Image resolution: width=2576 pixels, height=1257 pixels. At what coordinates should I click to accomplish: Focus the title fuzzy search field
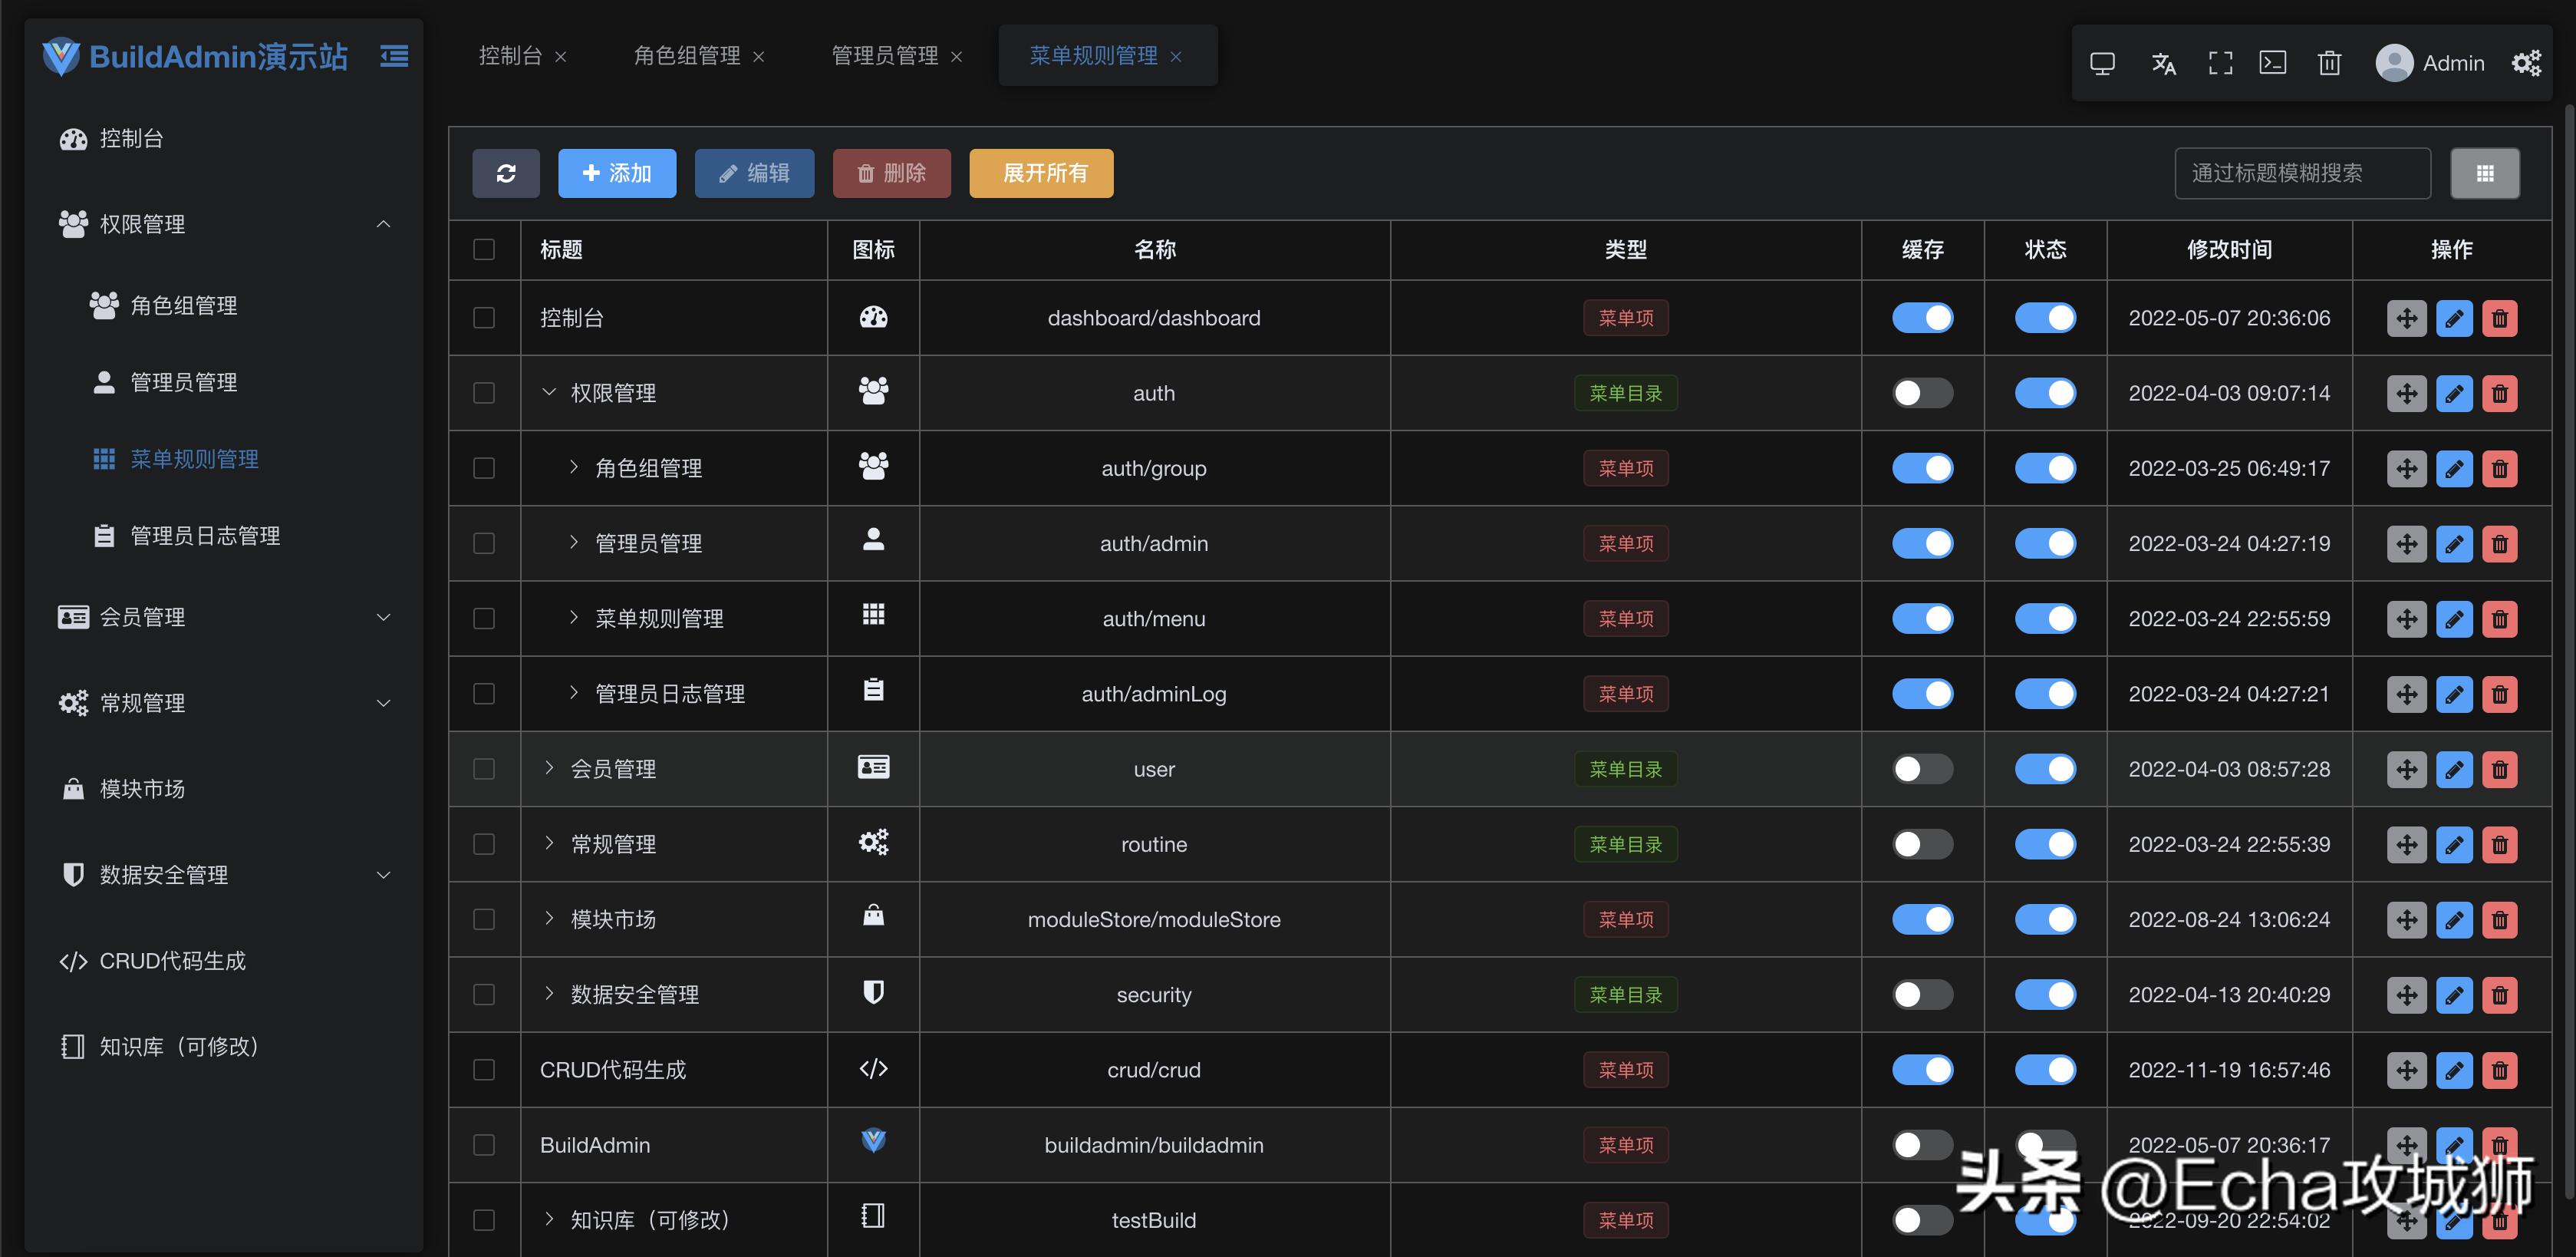2301,173
